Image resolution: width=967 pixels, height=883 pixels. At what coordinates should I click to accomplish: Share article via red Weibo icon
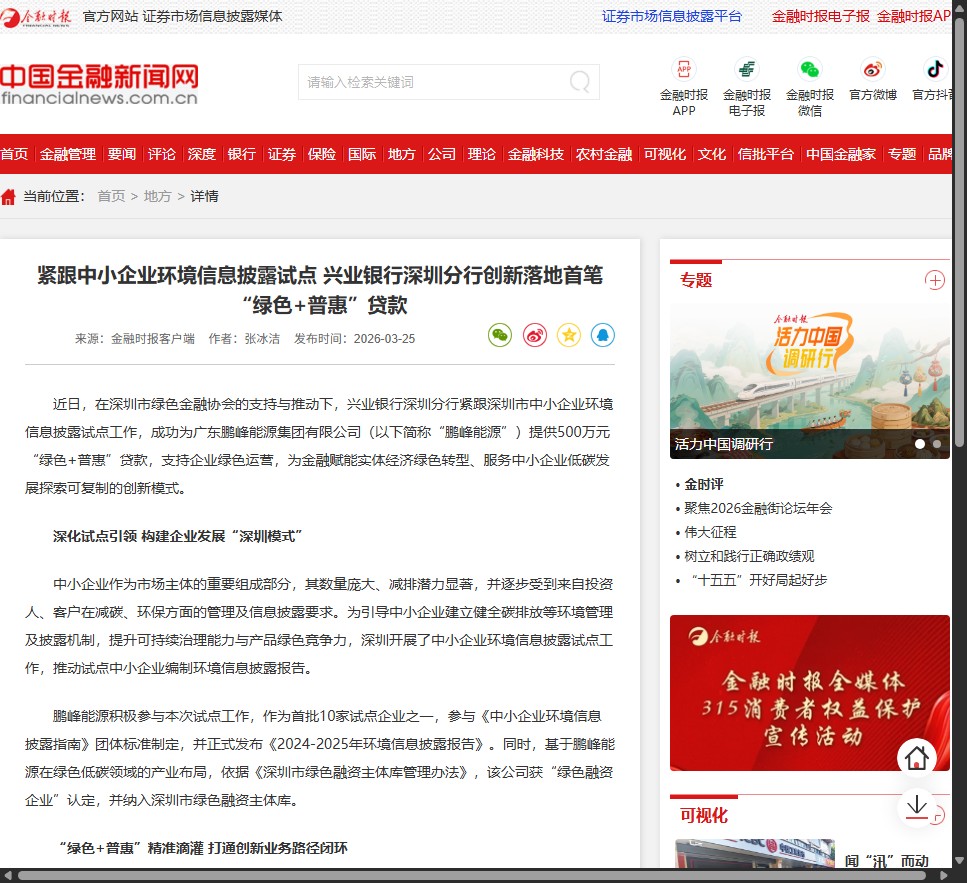(535, 335)
